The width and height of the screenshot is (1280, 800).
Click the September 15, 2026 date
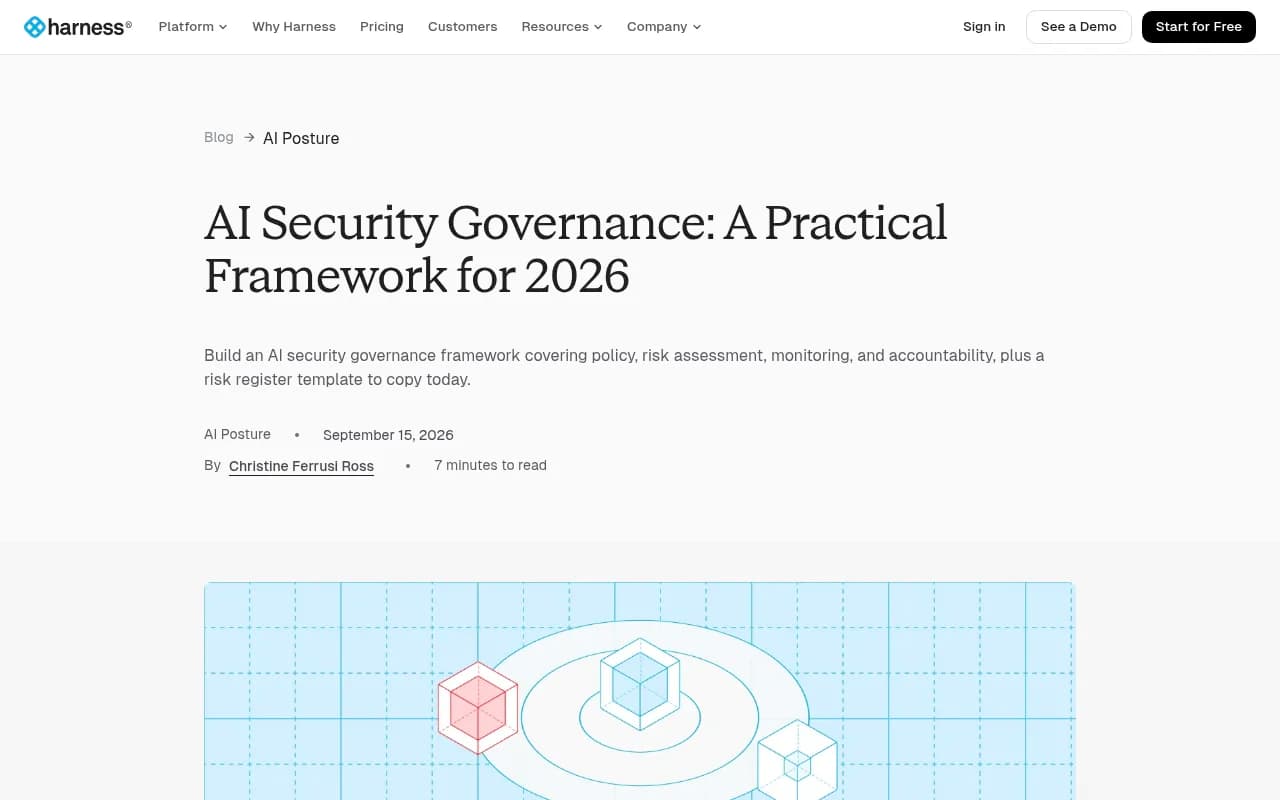[388, 435]
